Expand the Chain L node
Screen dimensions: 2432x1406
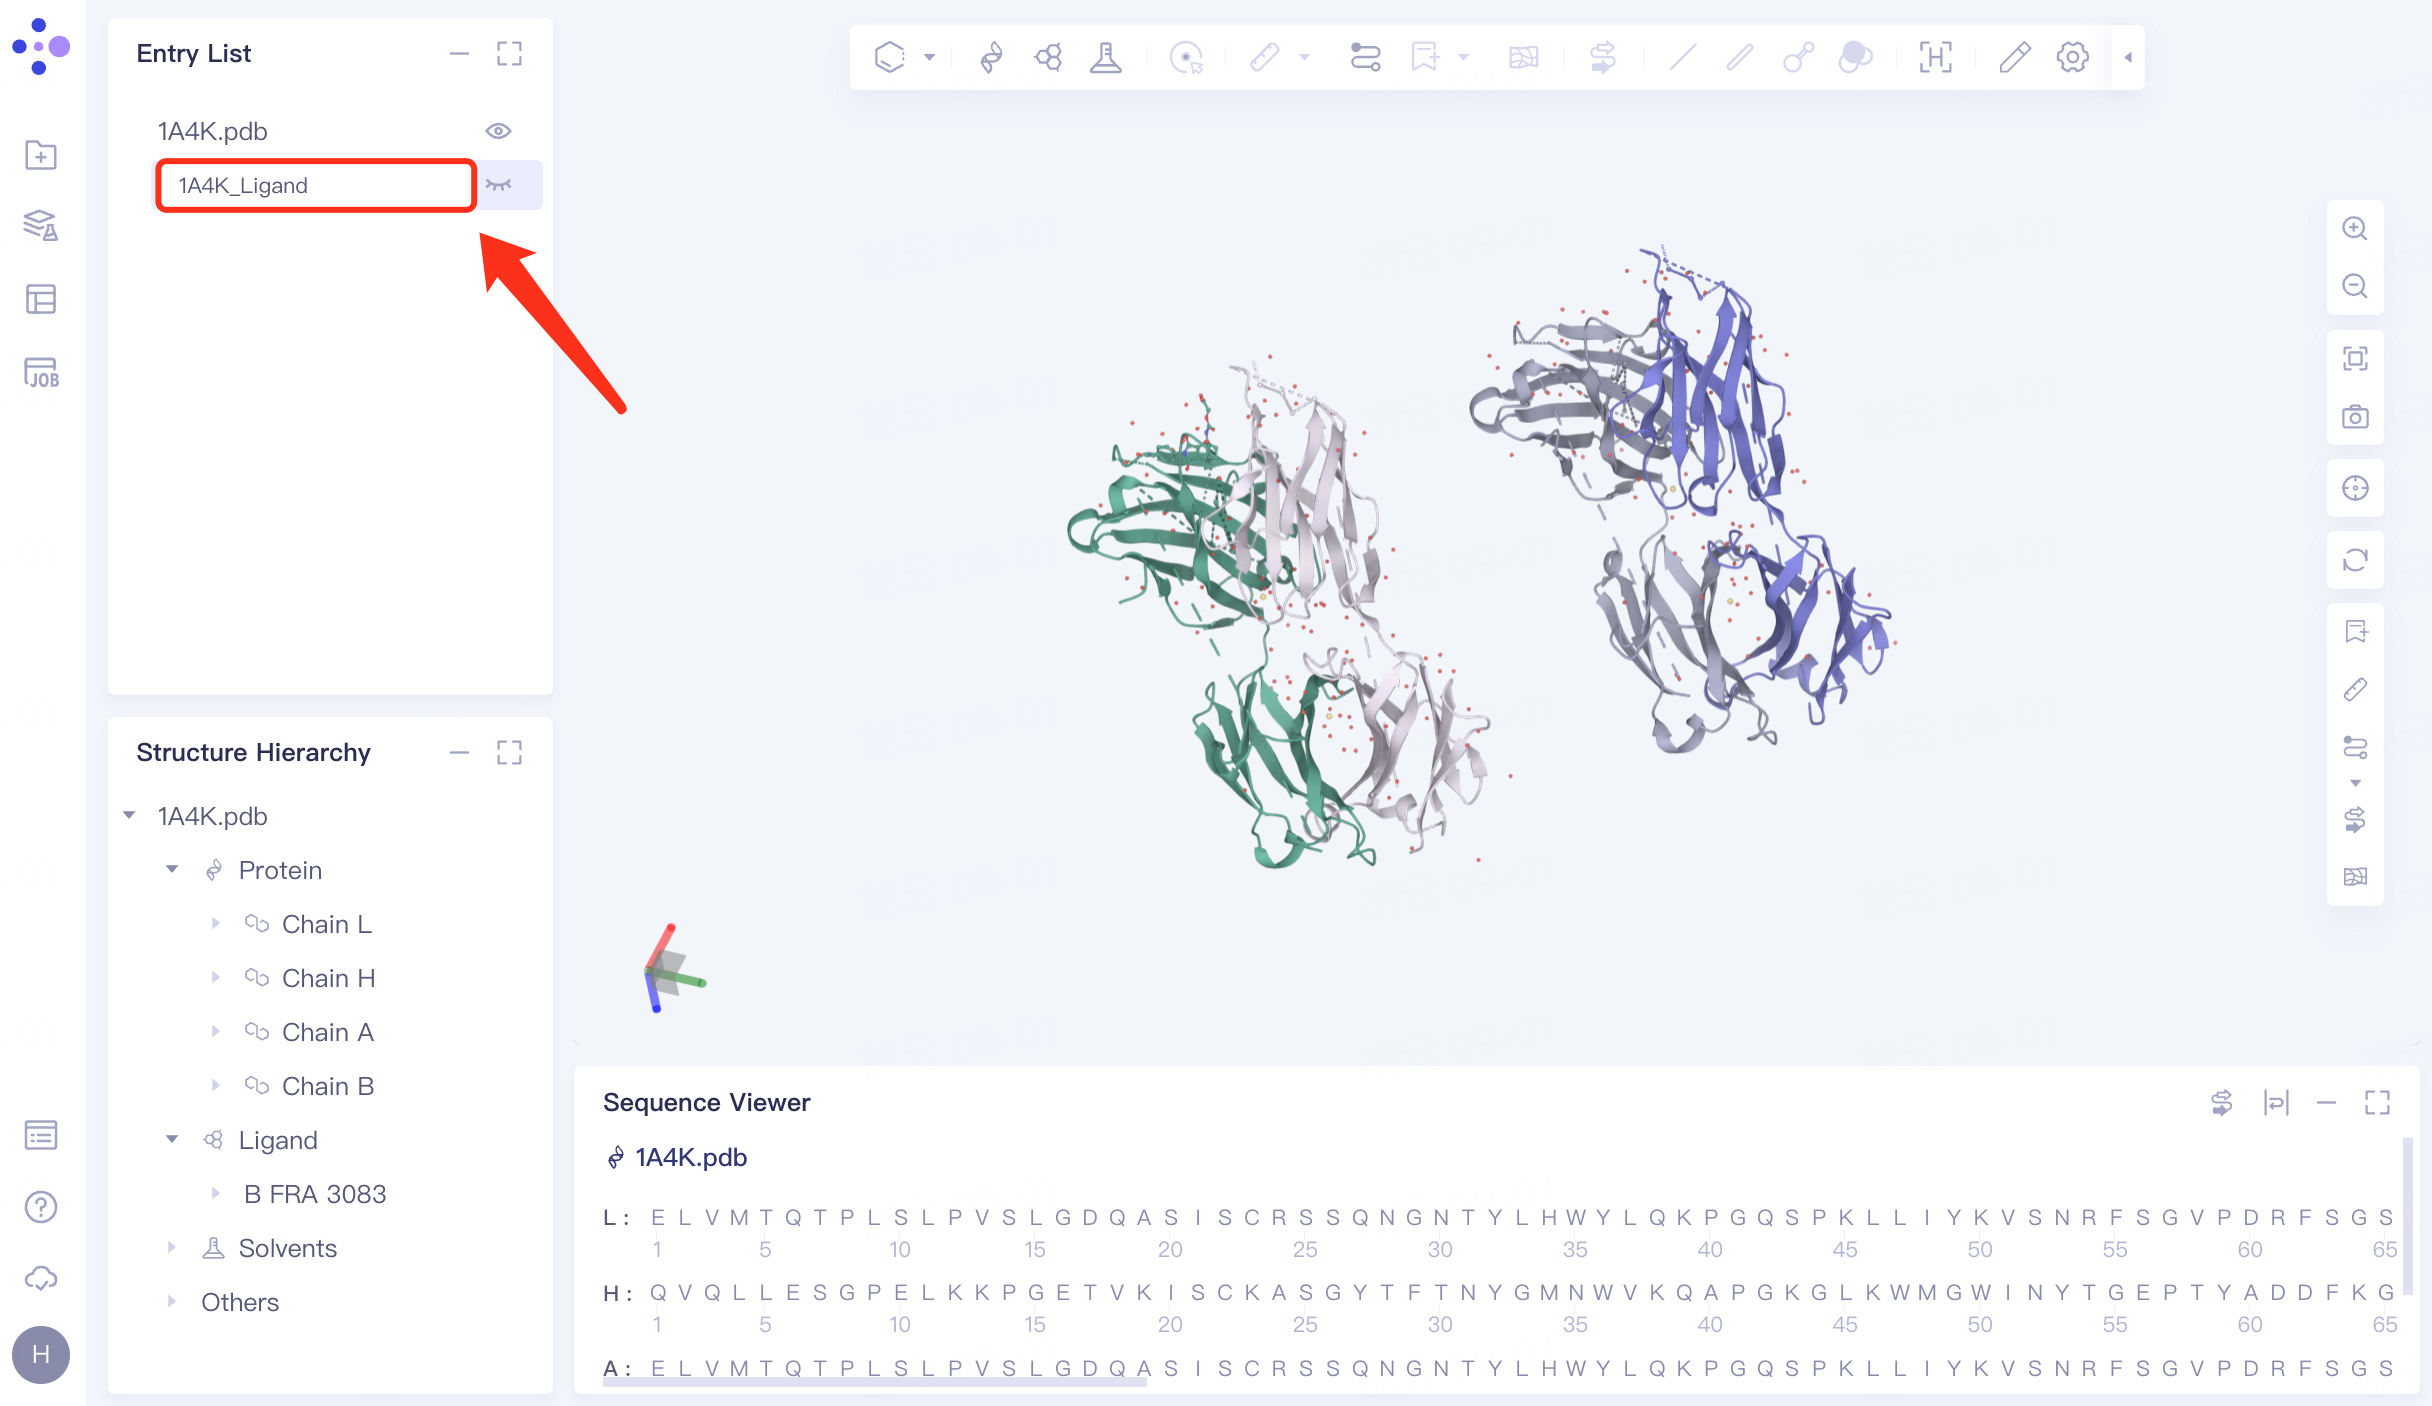(x=217, y=923)
